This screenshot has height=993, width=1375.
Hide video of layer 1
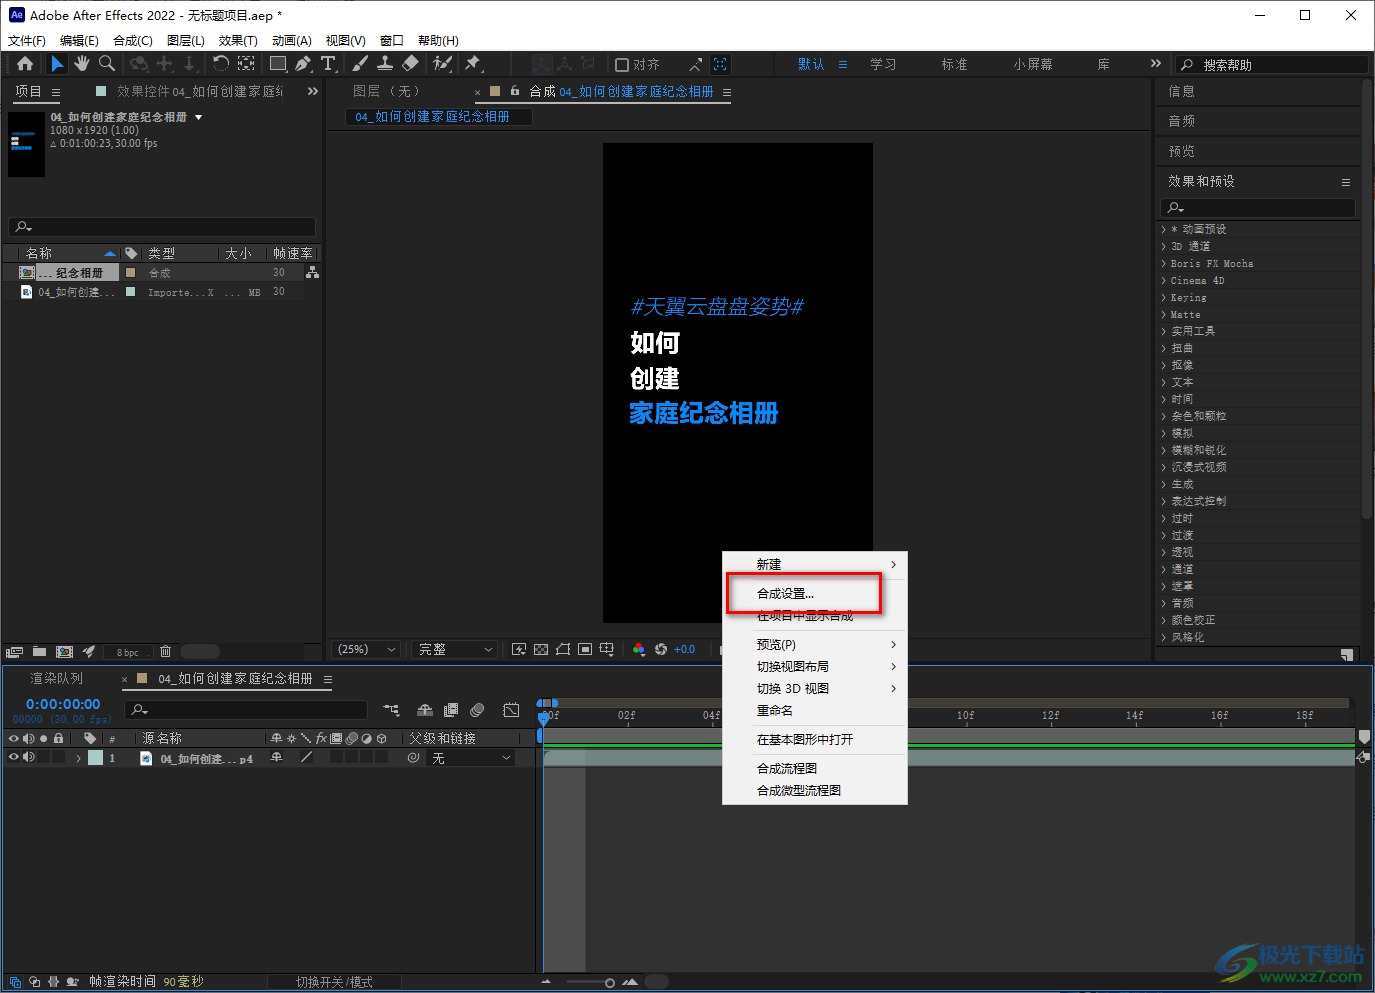point(13,758)
